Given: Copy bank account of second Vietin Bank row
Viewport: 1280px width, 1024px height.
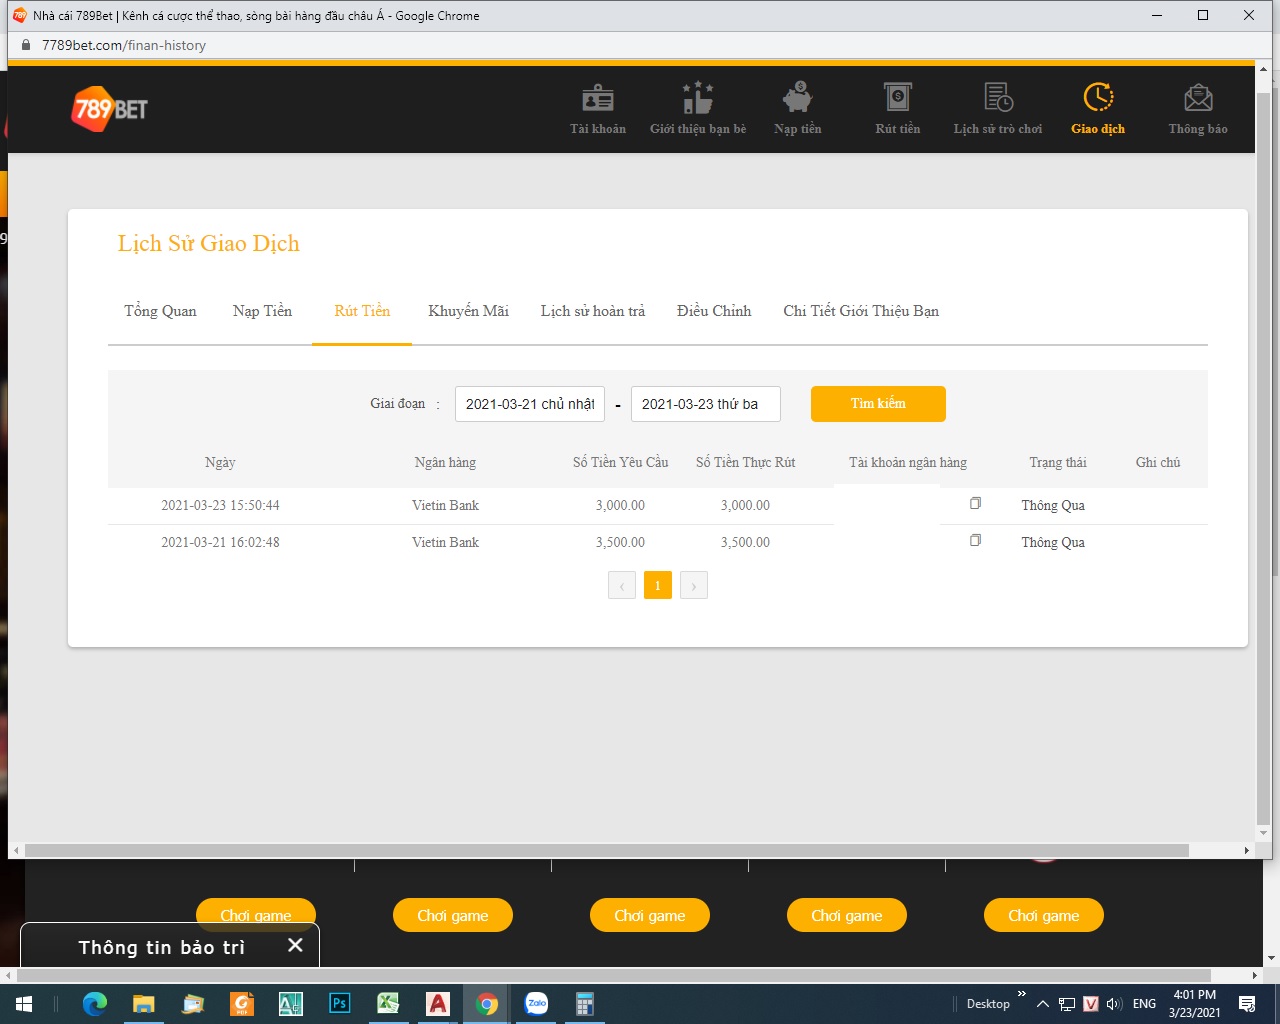Looking at the screenshot, I should coord(975,541).
